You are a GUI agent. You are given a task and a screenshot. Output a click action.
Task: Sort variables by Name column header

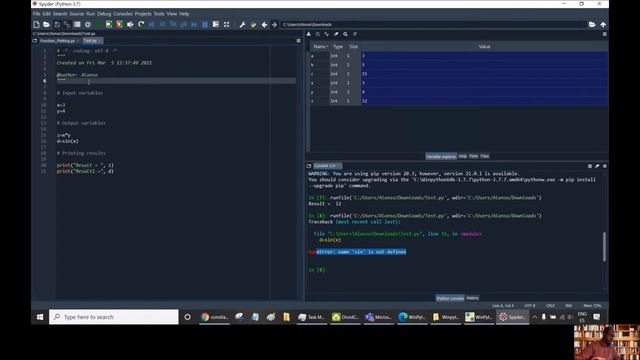pos(320,47)
